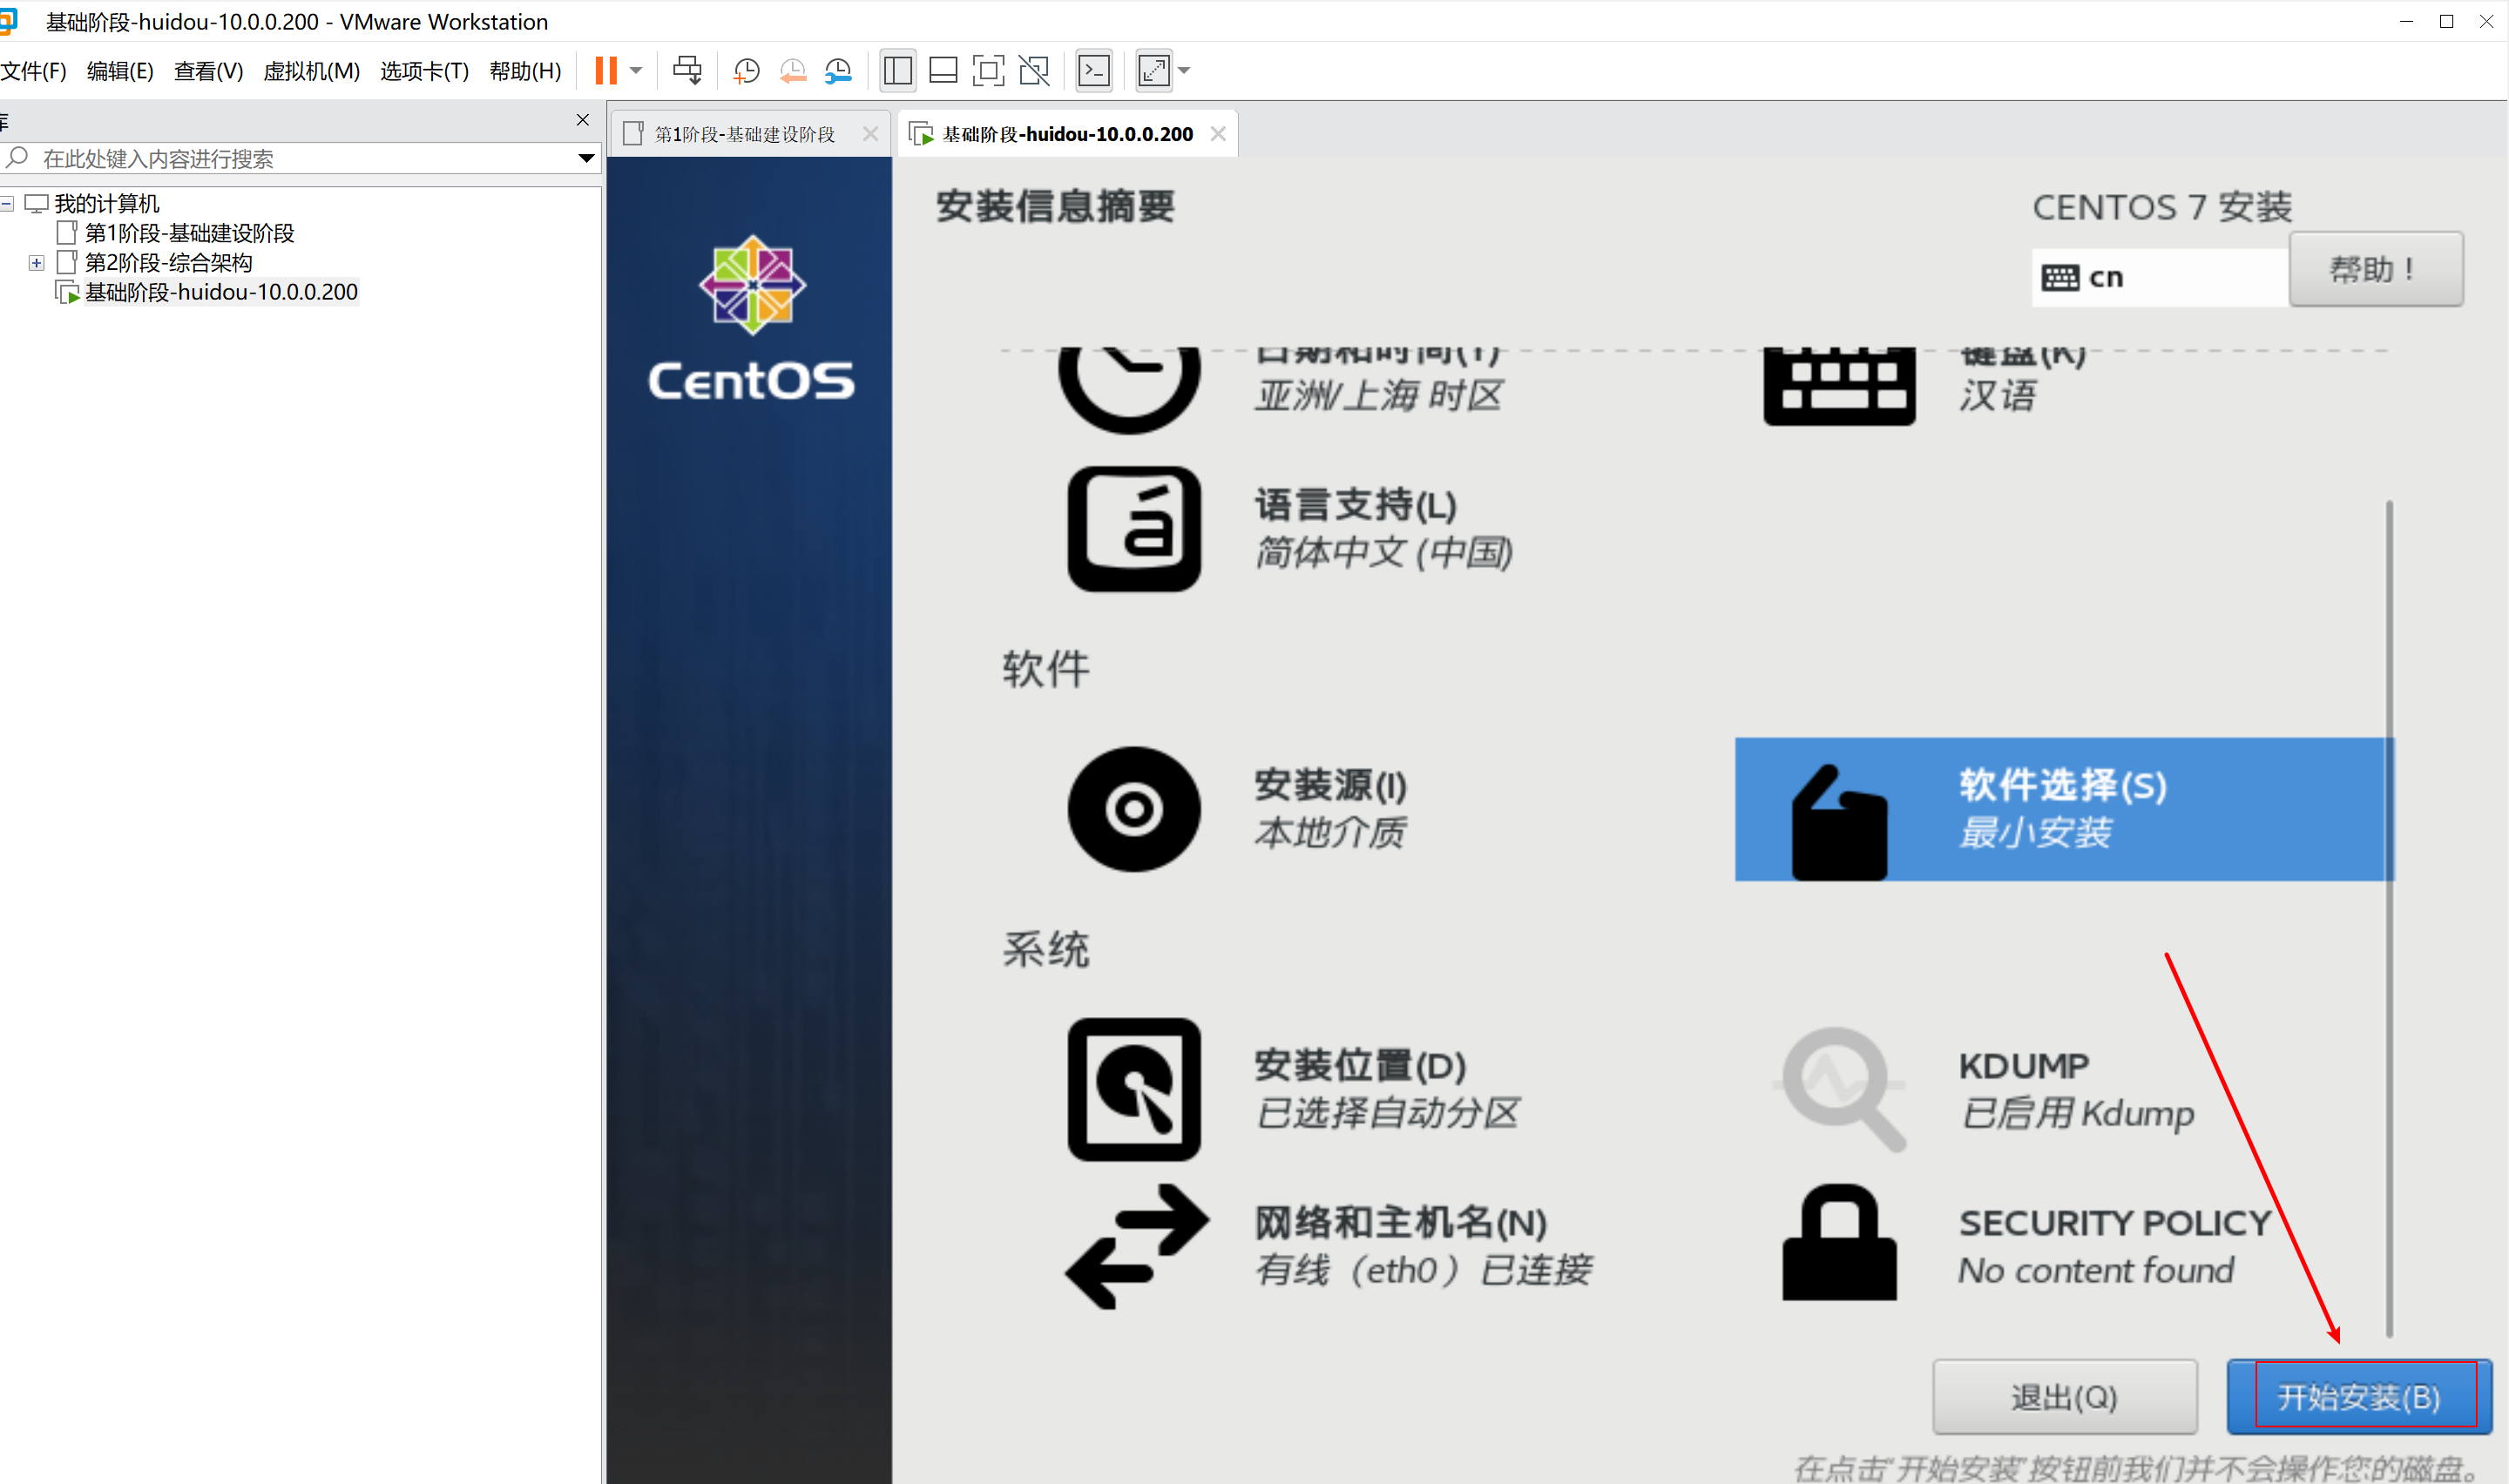Click the 开始安装(B) button

tap(2358, 1396)
